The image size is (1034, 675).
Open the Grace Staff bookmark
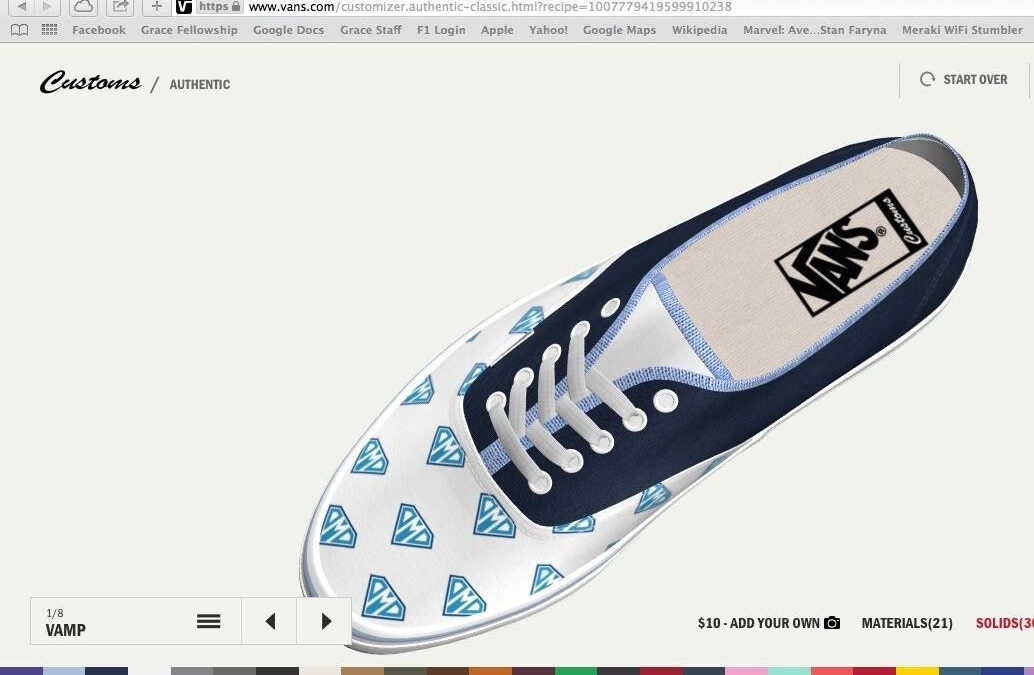tap(371, 30)
